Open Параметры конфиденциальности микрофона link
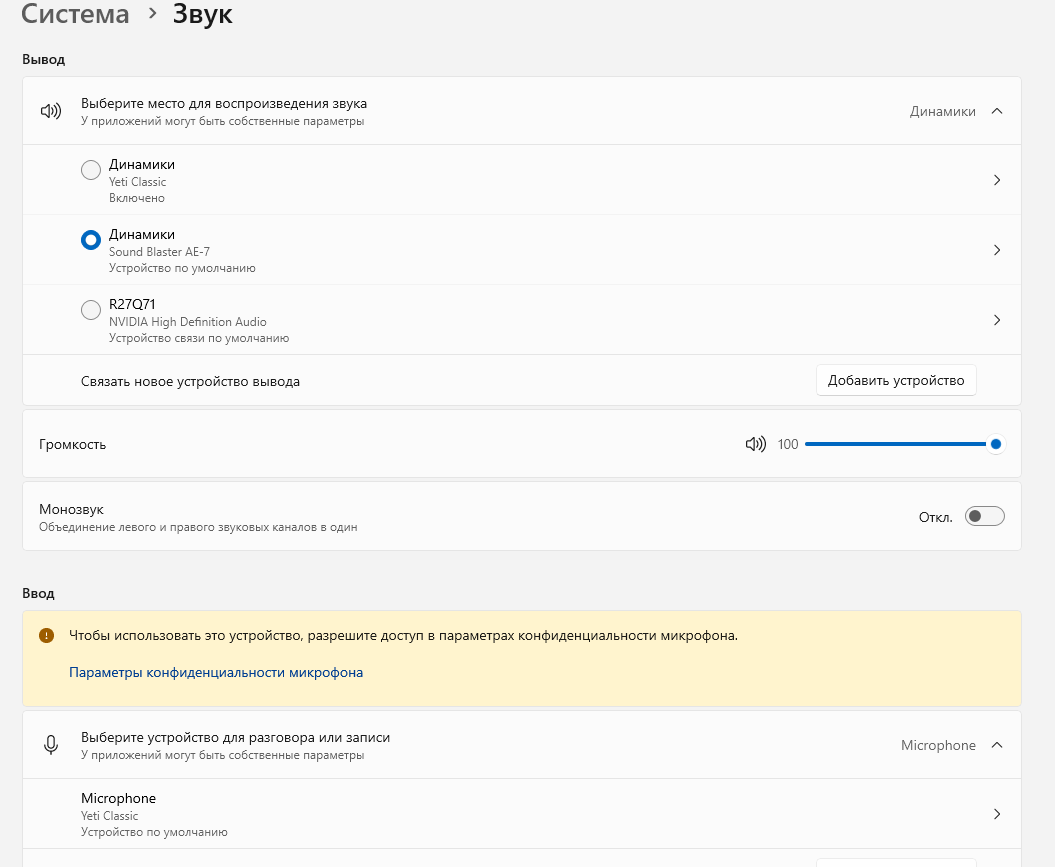Image resolution: width=1055 pixels, height=867 pixels. click(x=216, y=673)
